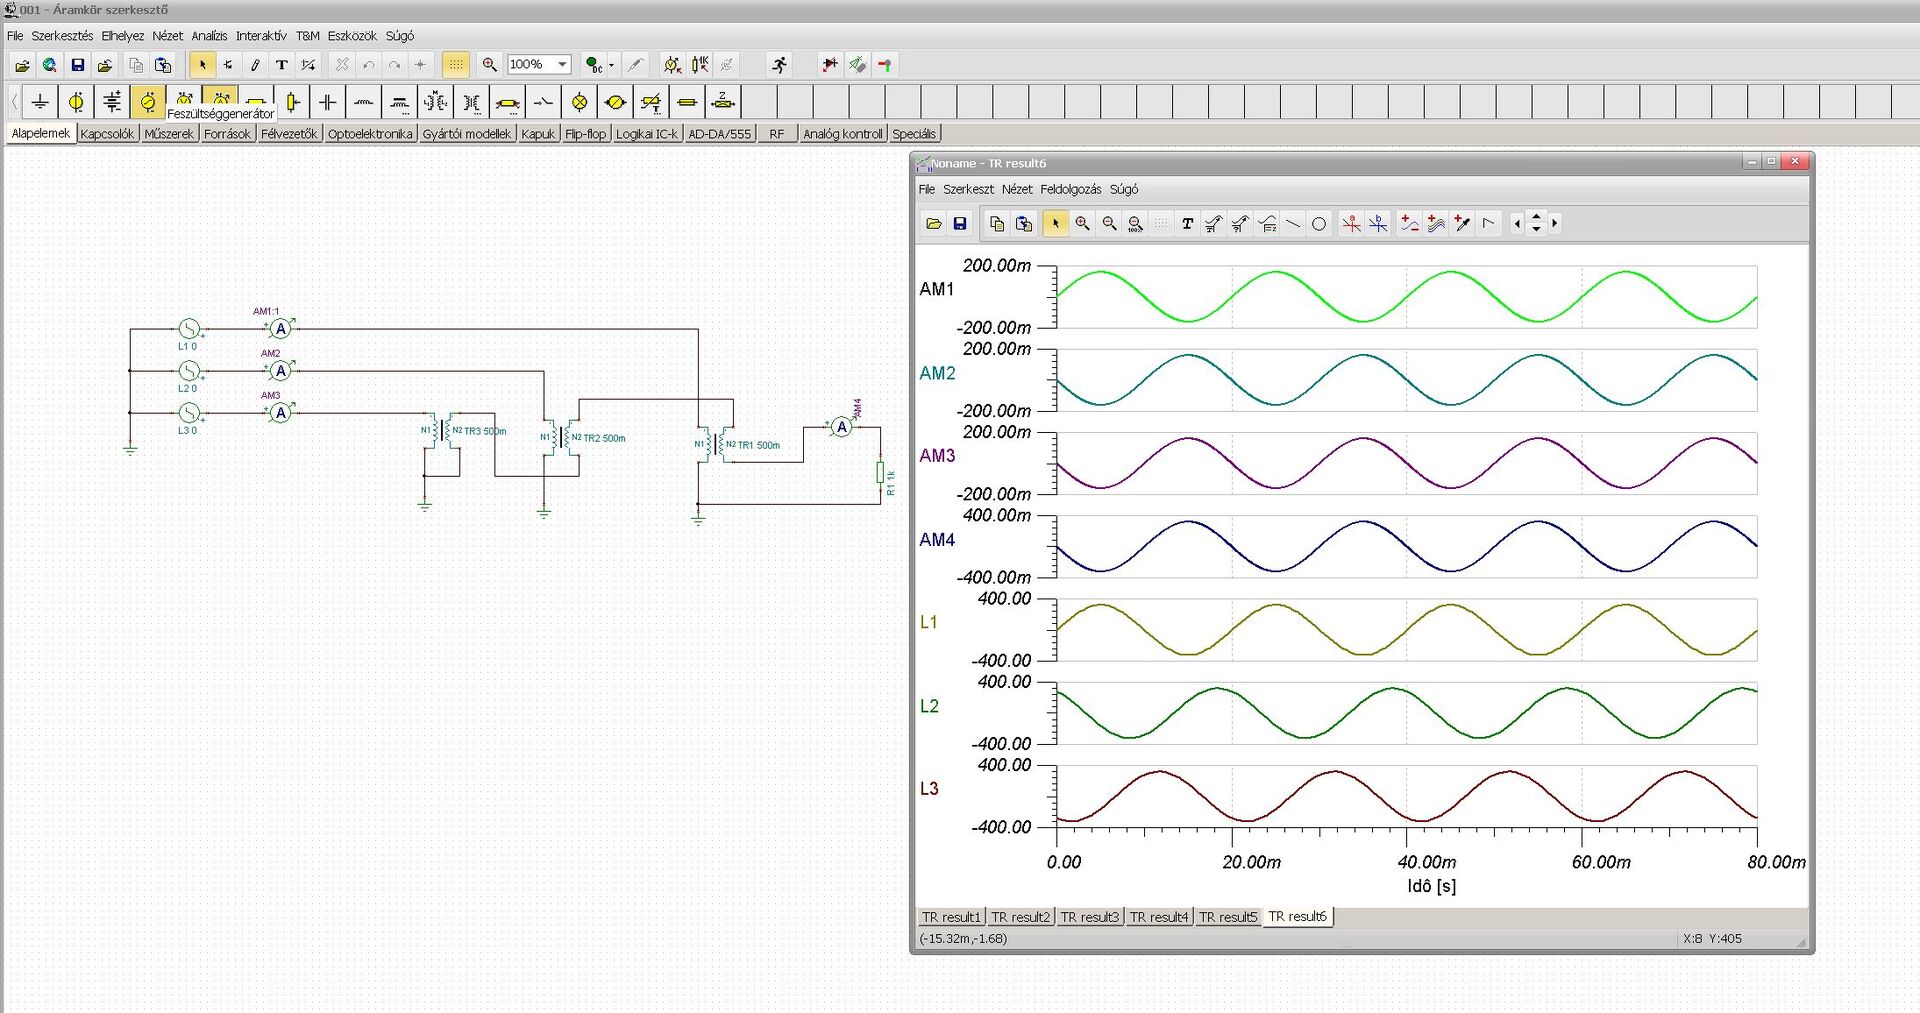
Task: Select the impedance Z component icon
Action: [x=723, y=101]
